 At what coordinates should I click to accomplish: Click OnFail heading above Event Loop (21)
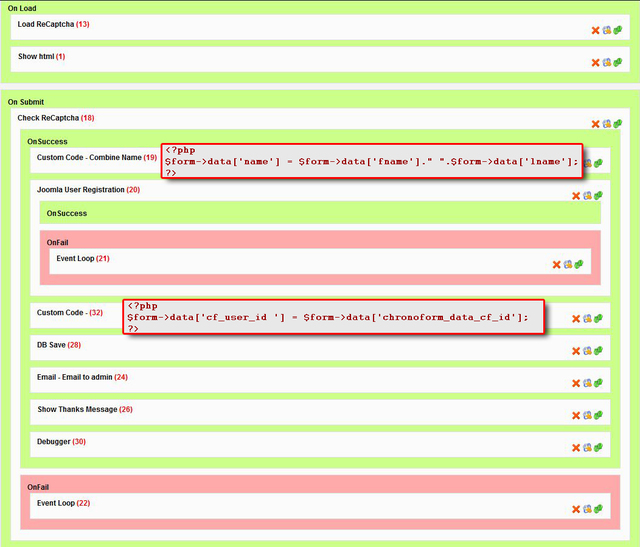(58, 242)
